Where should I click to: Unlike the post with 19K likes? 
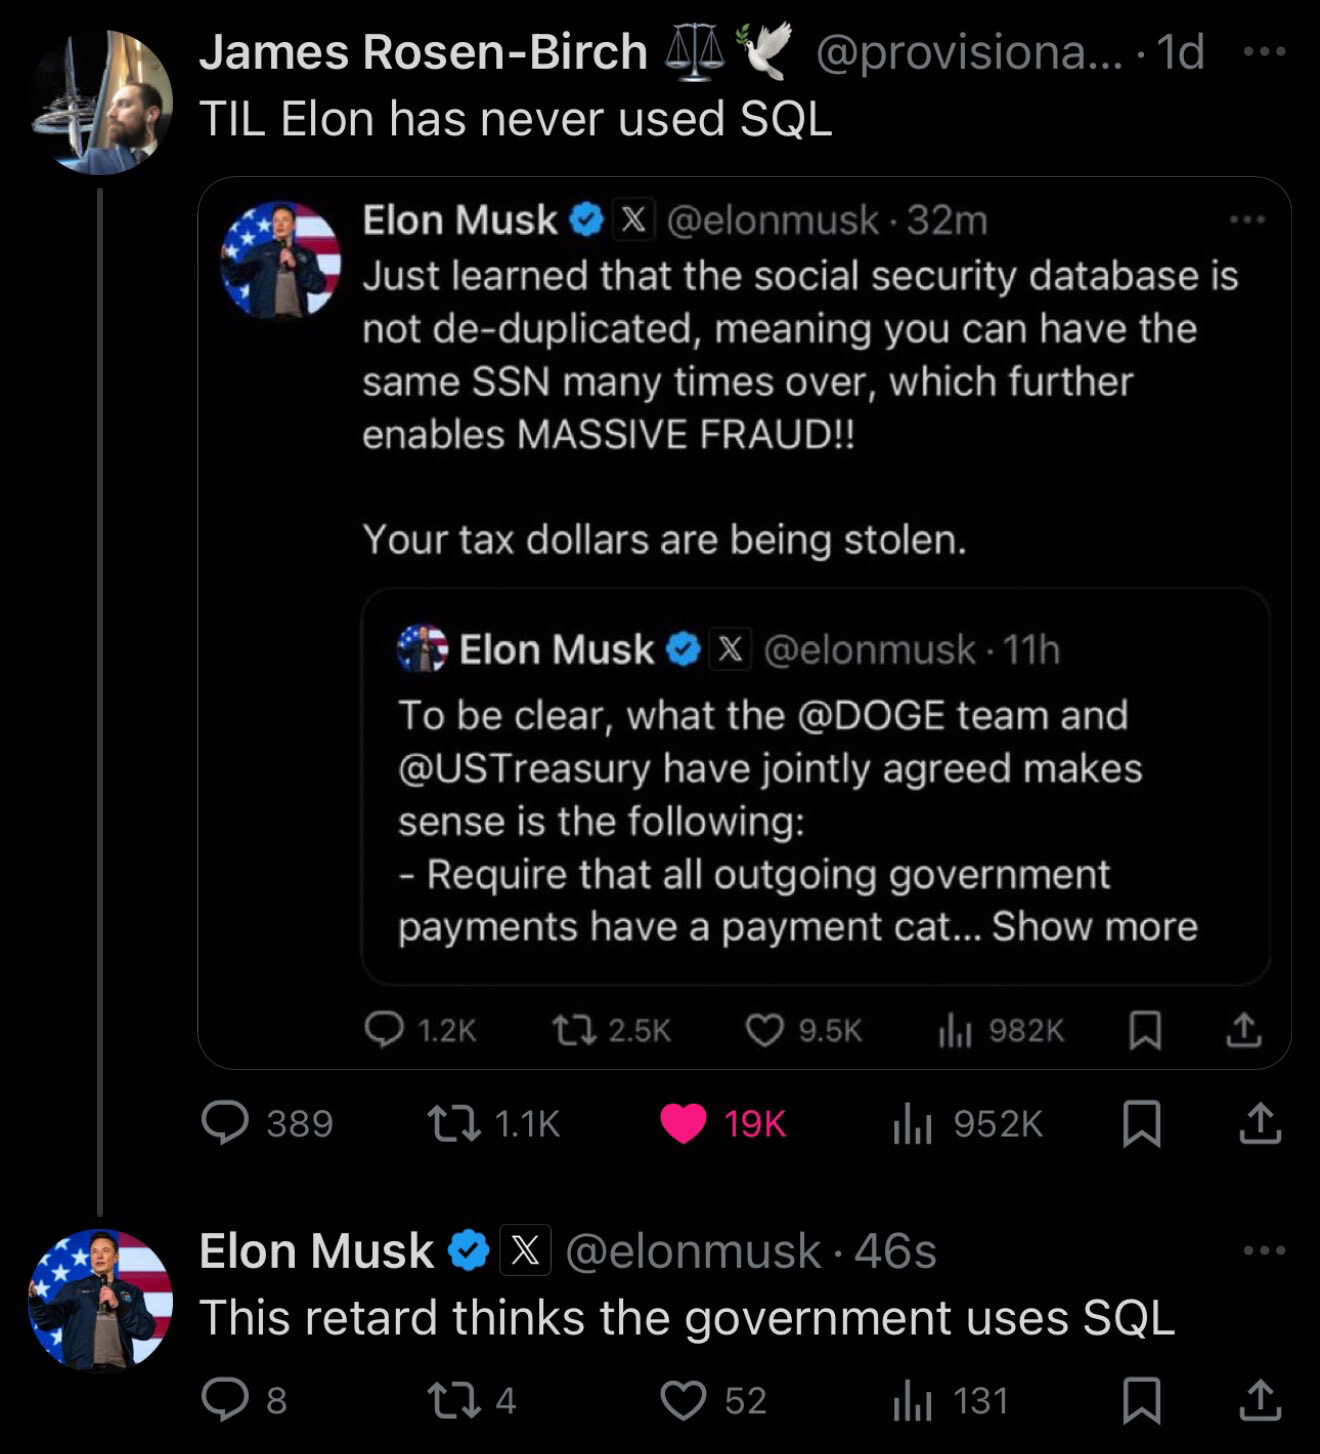pos(684,1123)
